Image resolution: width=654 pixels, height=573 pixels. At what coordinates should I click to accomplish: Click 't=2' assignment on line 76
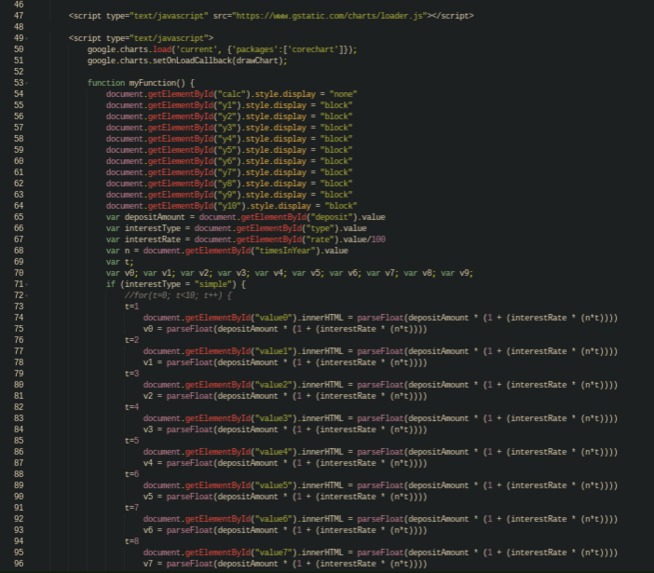point(132,340)
